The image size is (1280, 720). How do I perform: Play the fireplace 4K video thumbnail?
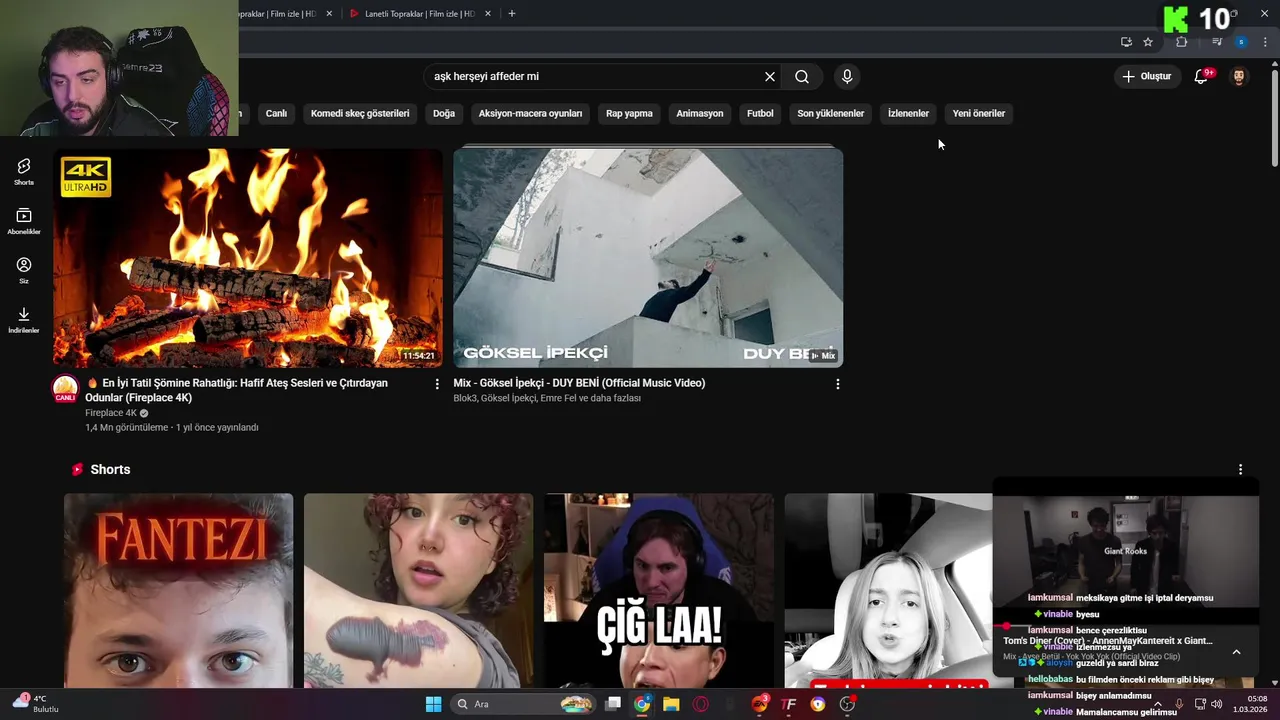(248, 258)
